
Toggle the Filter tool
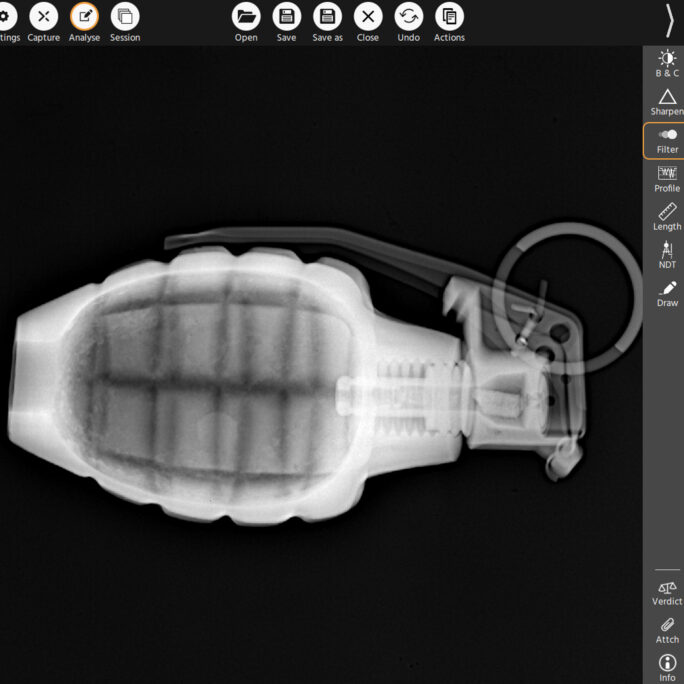pos(667,140)
